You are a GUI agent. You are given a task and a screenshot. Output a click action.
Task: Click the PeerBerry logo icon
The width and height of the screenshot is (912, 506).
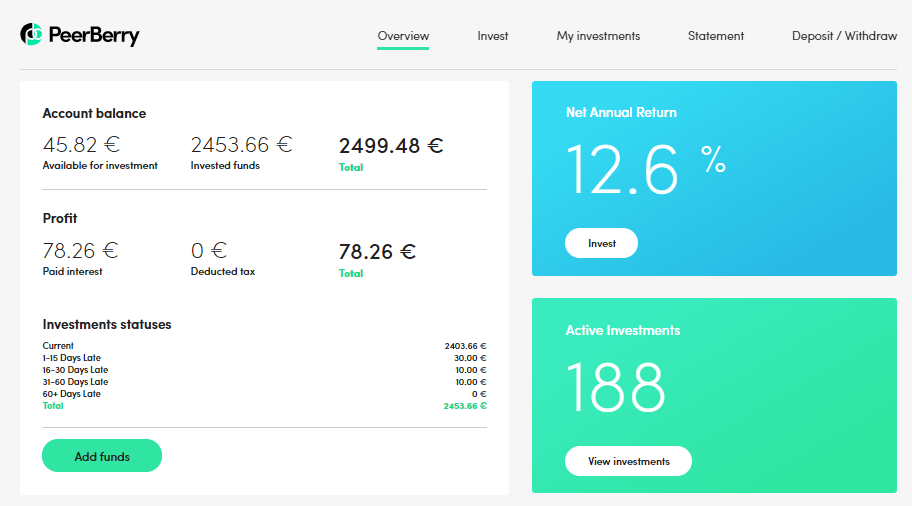tap(31, 35)
